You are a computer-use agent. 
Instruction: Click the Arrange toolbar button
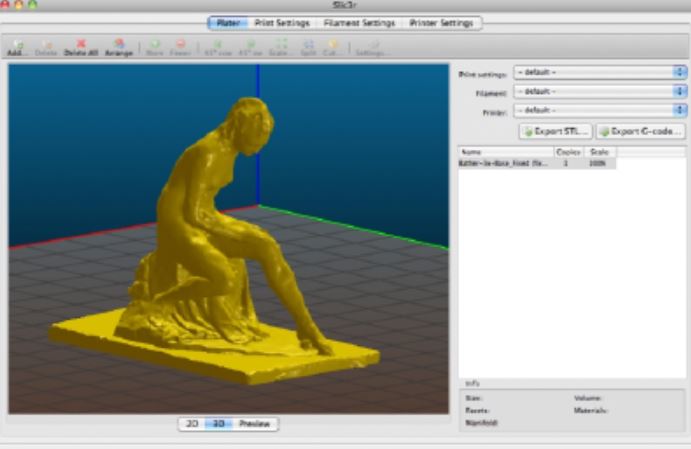coord(119,48)
